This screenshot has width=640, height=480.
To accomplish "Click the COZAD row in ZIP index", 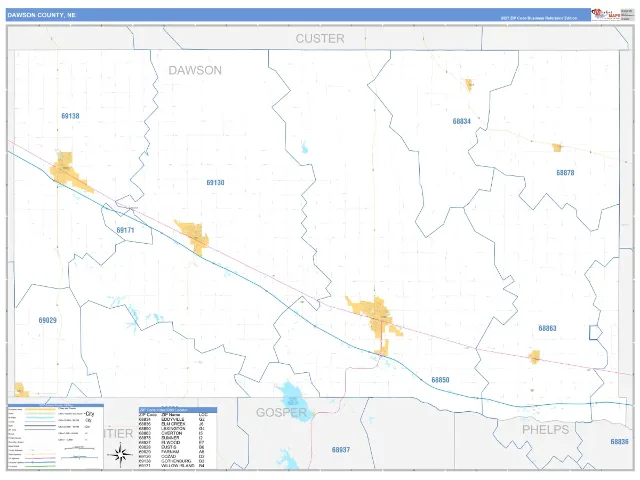I will coord(173,456).
